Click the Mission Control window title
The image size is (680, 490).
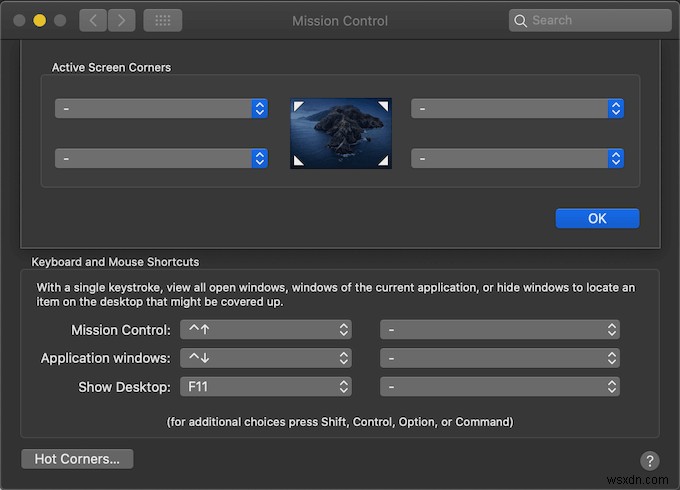pos(340,21)
